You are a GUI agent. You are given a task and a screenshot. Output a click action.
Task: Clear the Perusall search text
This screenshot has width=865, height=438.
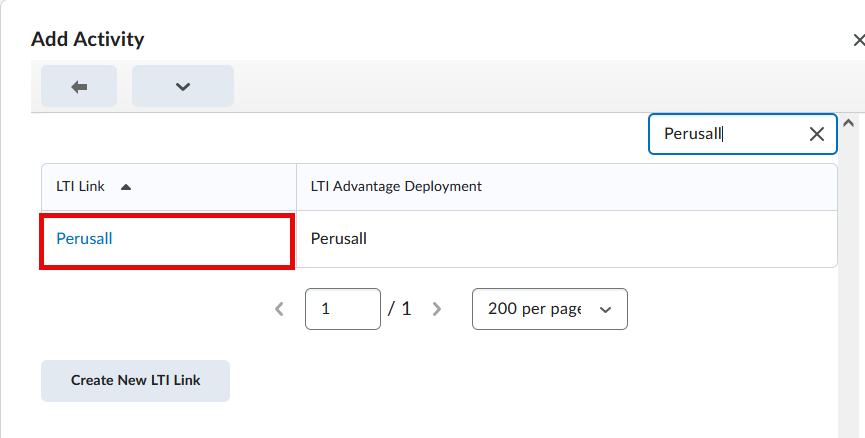pyautogui.click(x=817, y=134)
